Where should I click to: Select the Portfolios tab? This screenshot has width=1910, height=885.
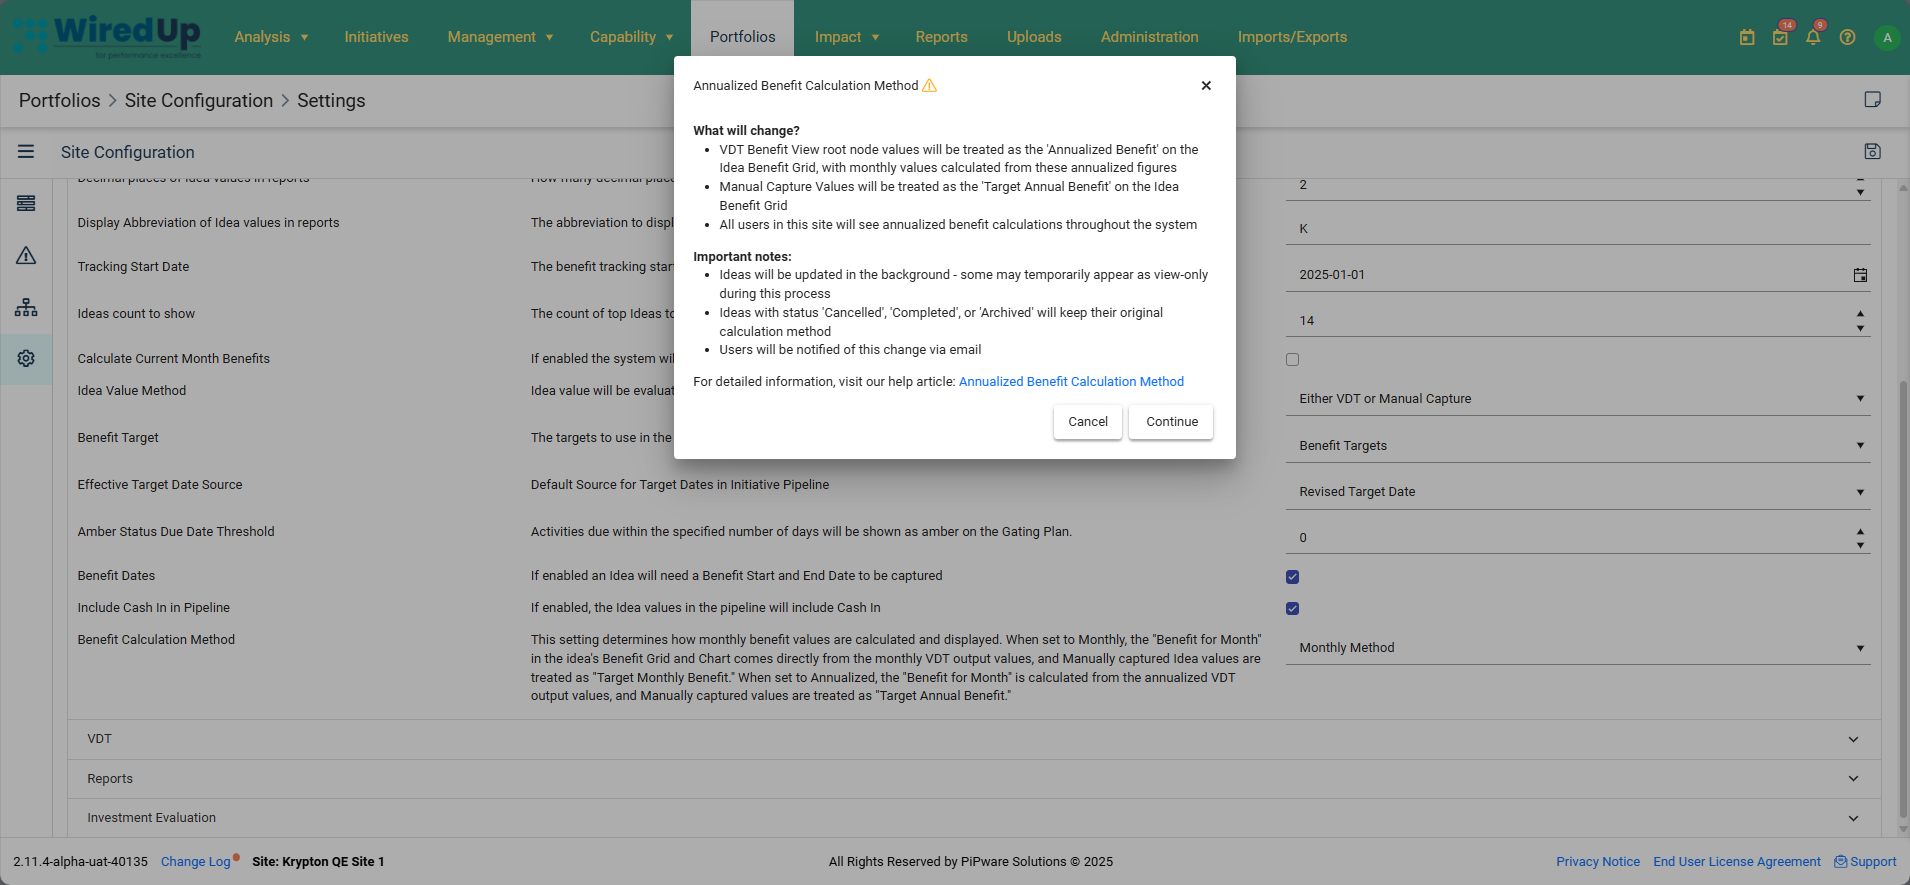pyautogui.click(x=742, y=37)
